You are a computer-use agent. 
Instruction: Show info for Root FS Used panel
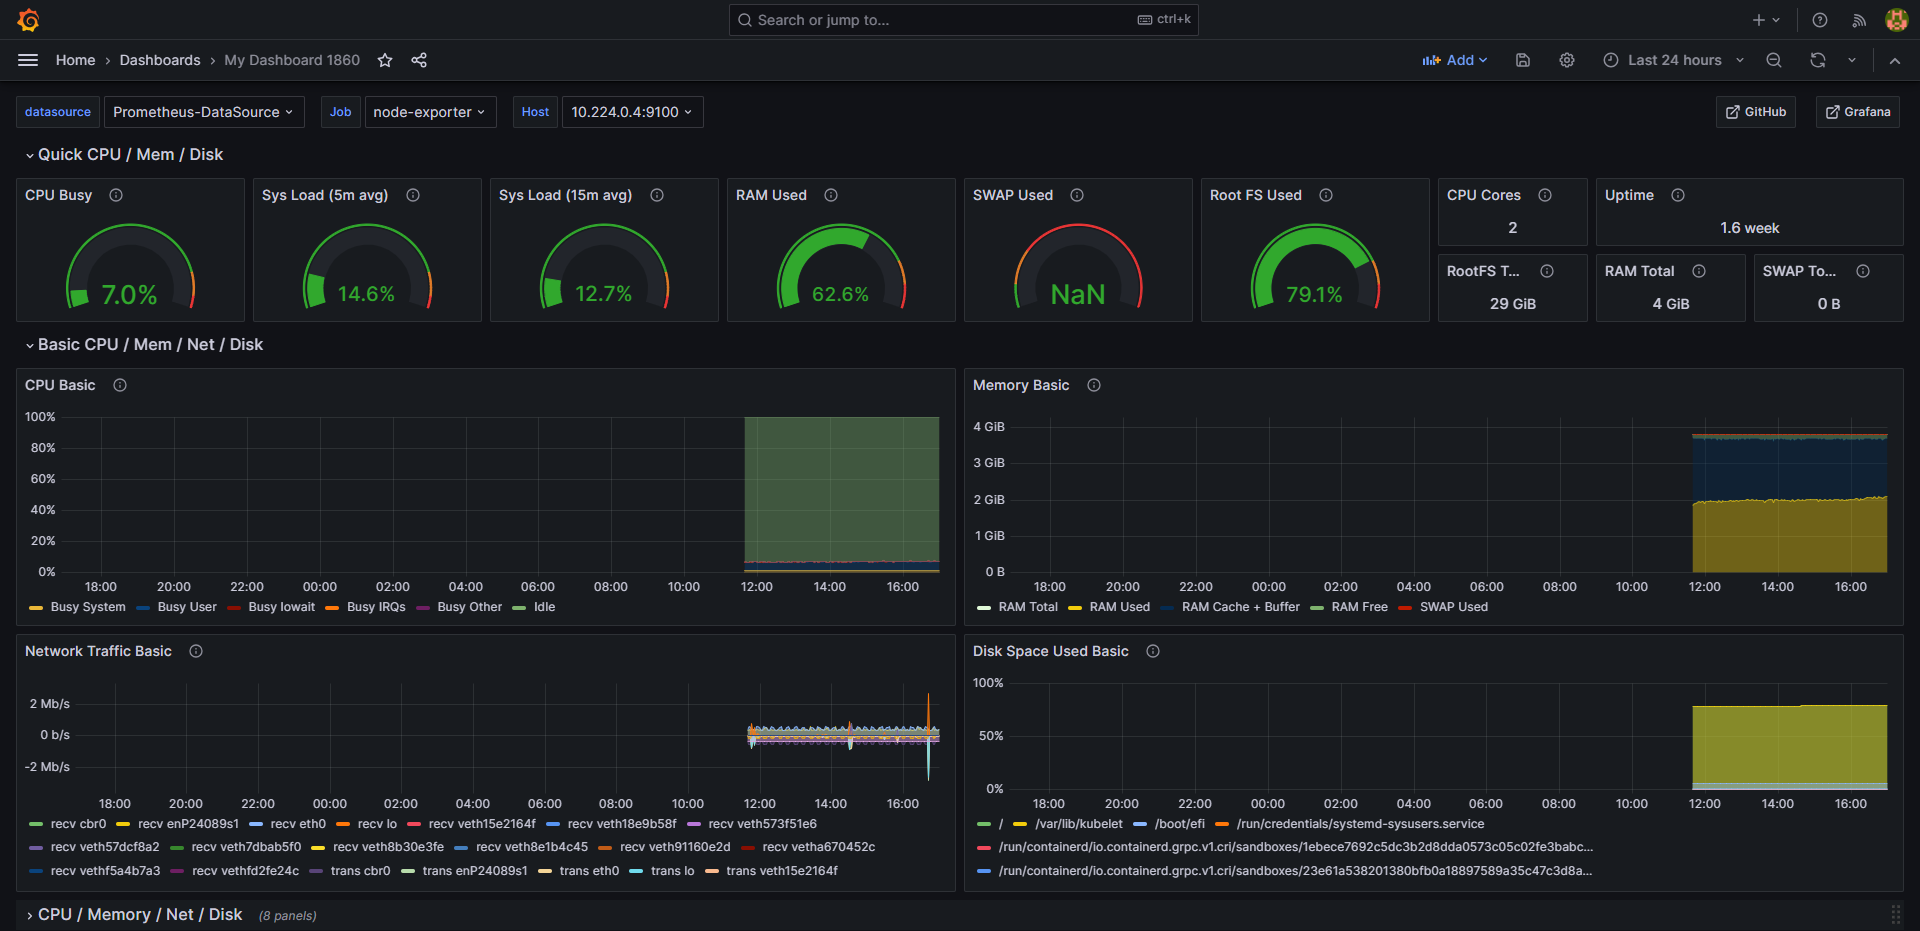point(1326,195)
